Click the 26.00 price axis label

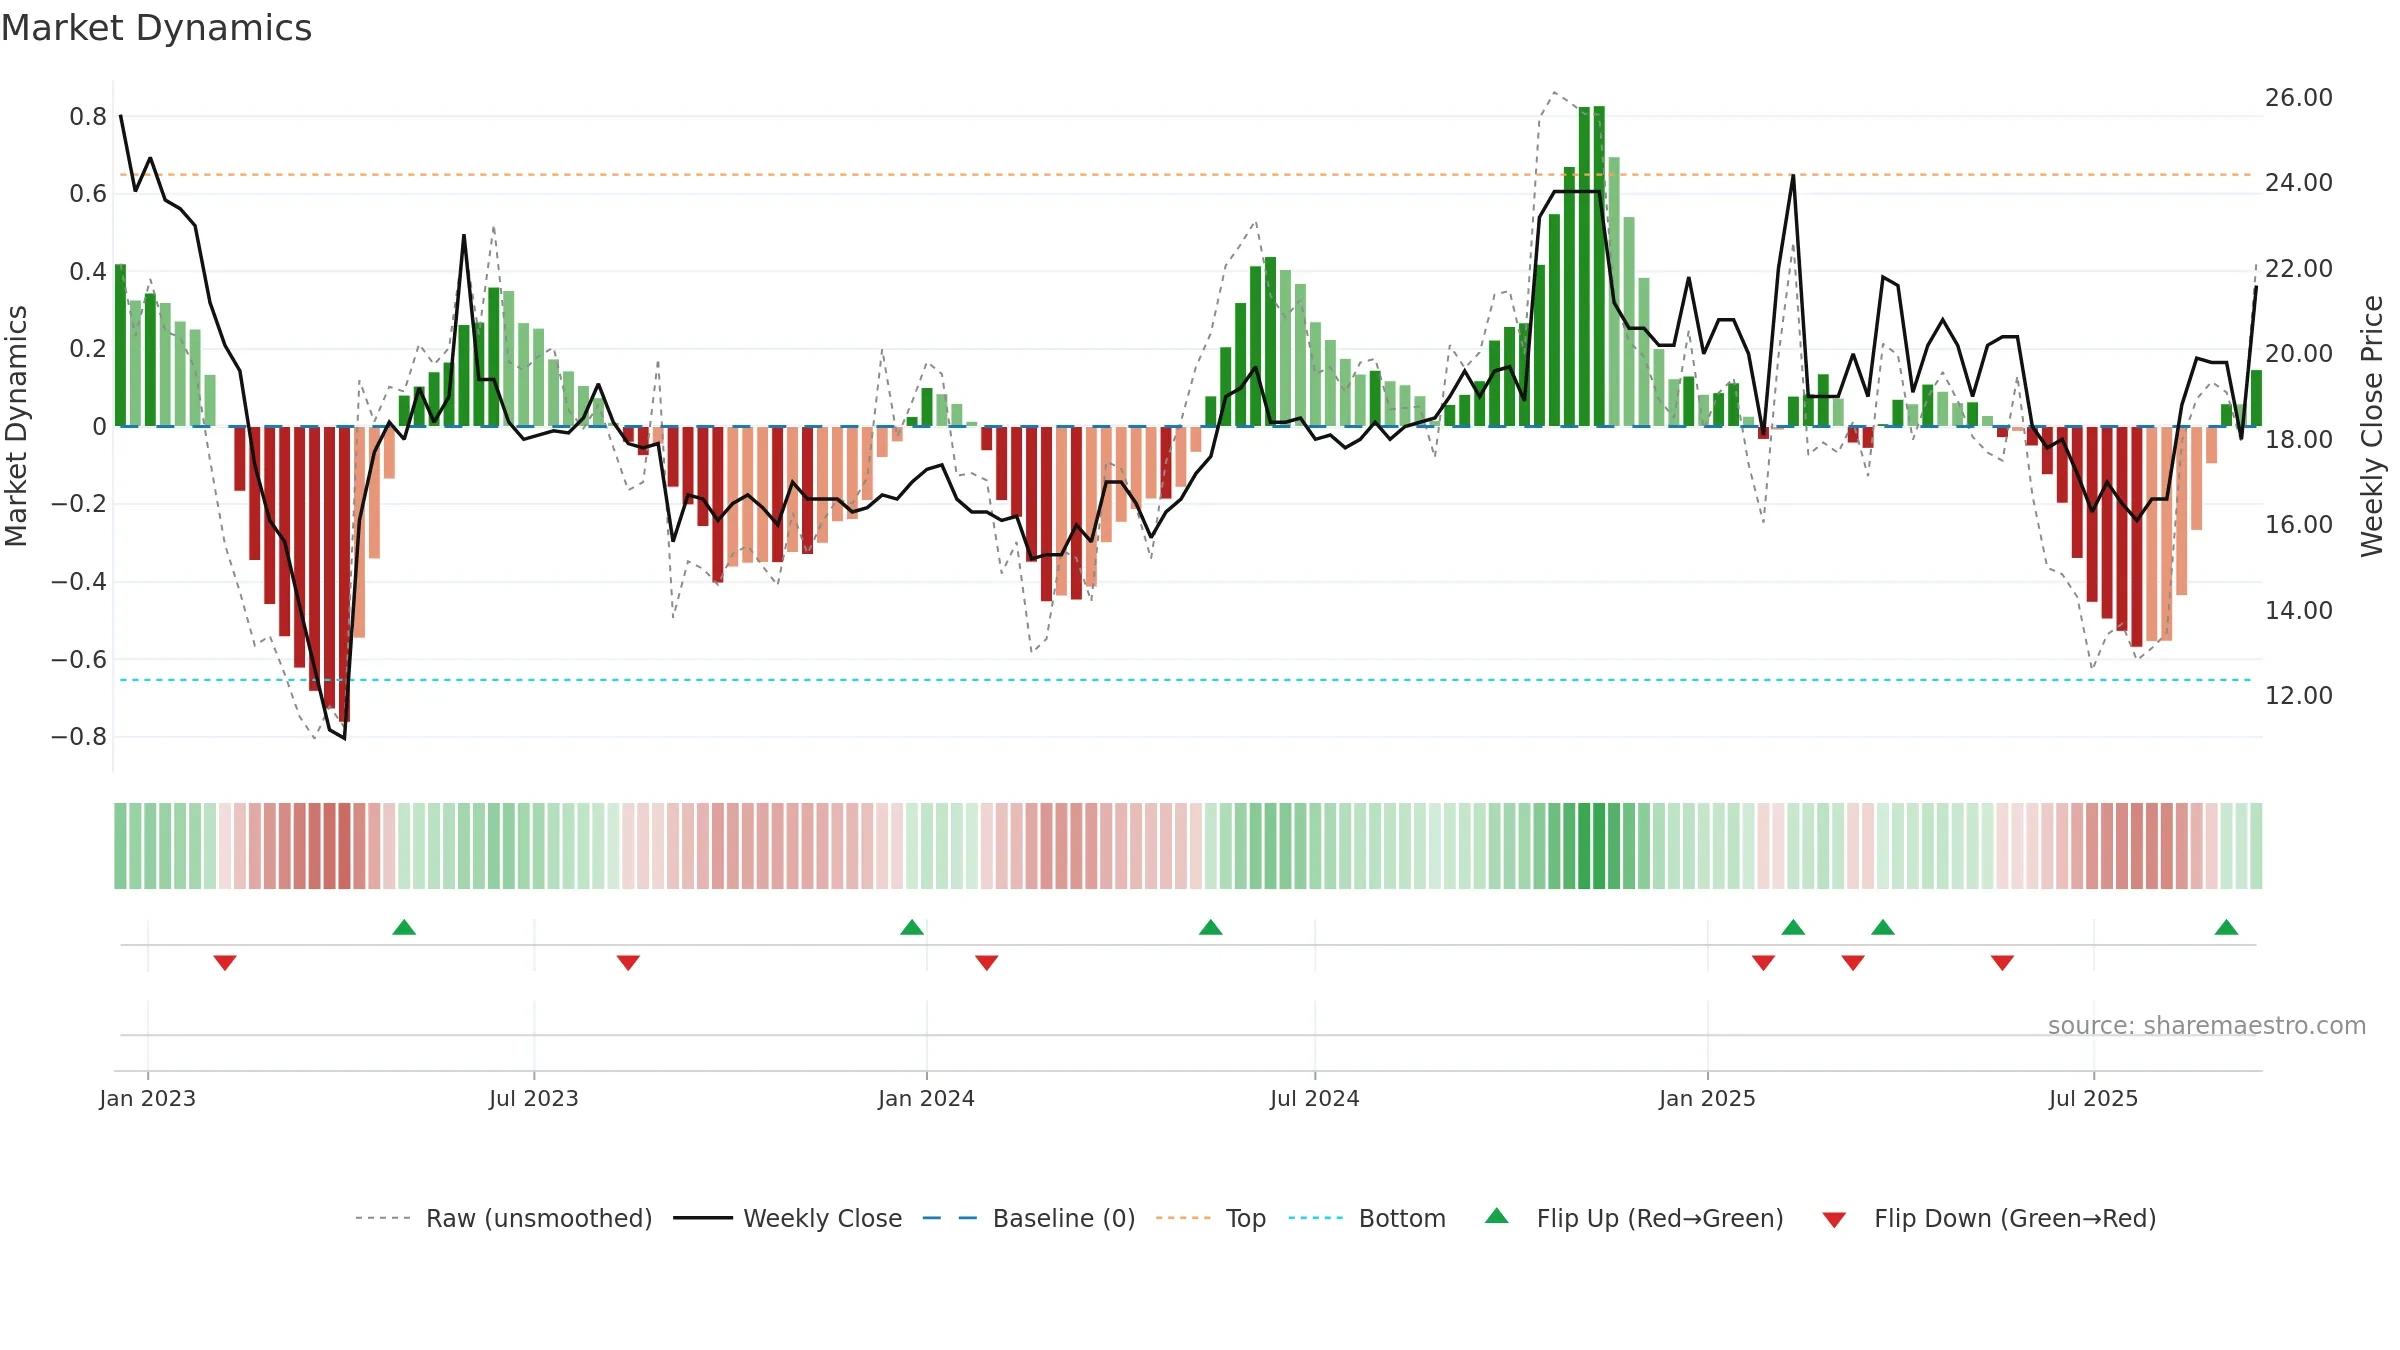2299,98
